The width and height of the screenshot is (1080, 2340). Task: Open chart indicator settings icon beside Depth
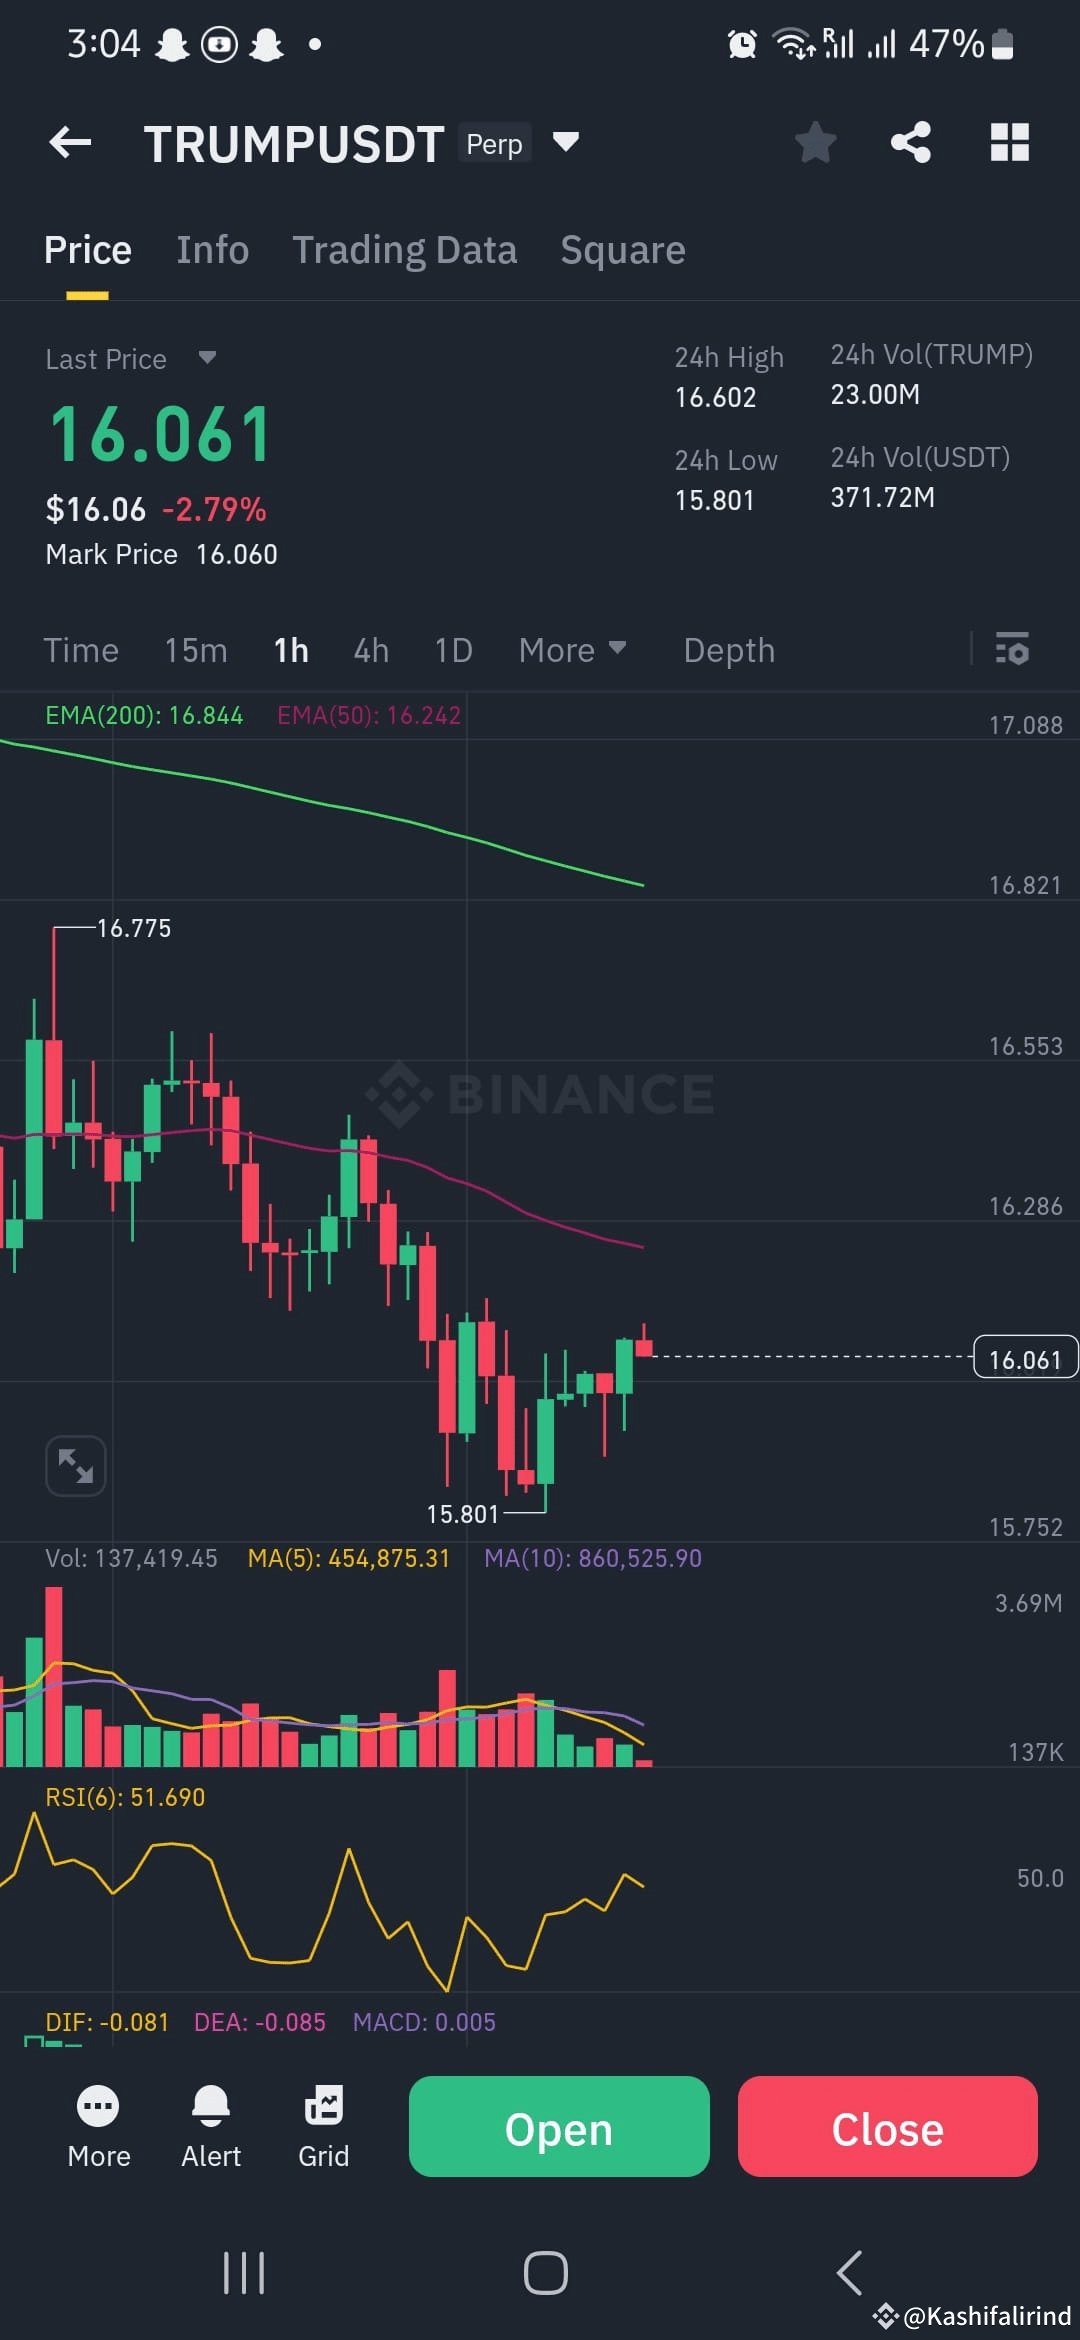point(1013,650)
